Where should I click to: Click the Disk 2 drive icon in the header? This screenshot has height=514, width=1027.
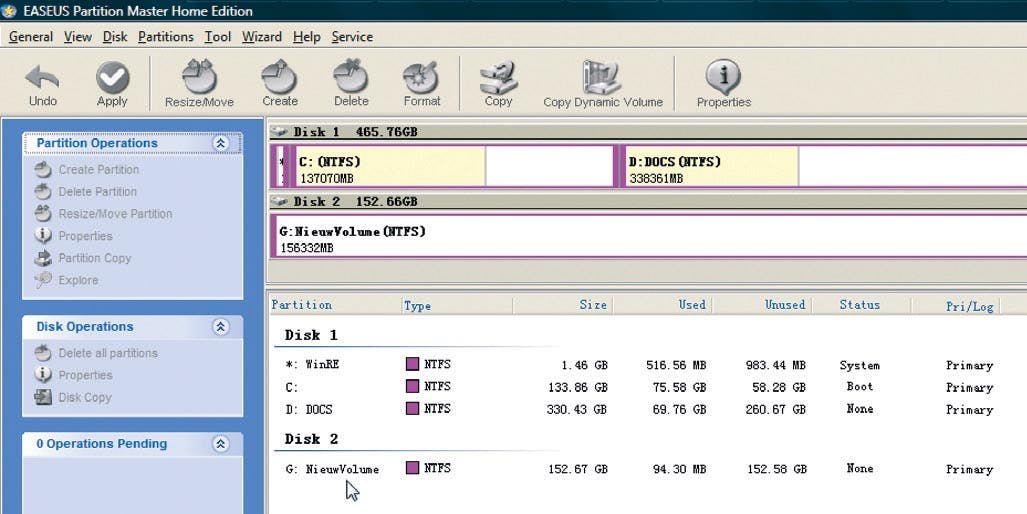click(x=280, y=202)
